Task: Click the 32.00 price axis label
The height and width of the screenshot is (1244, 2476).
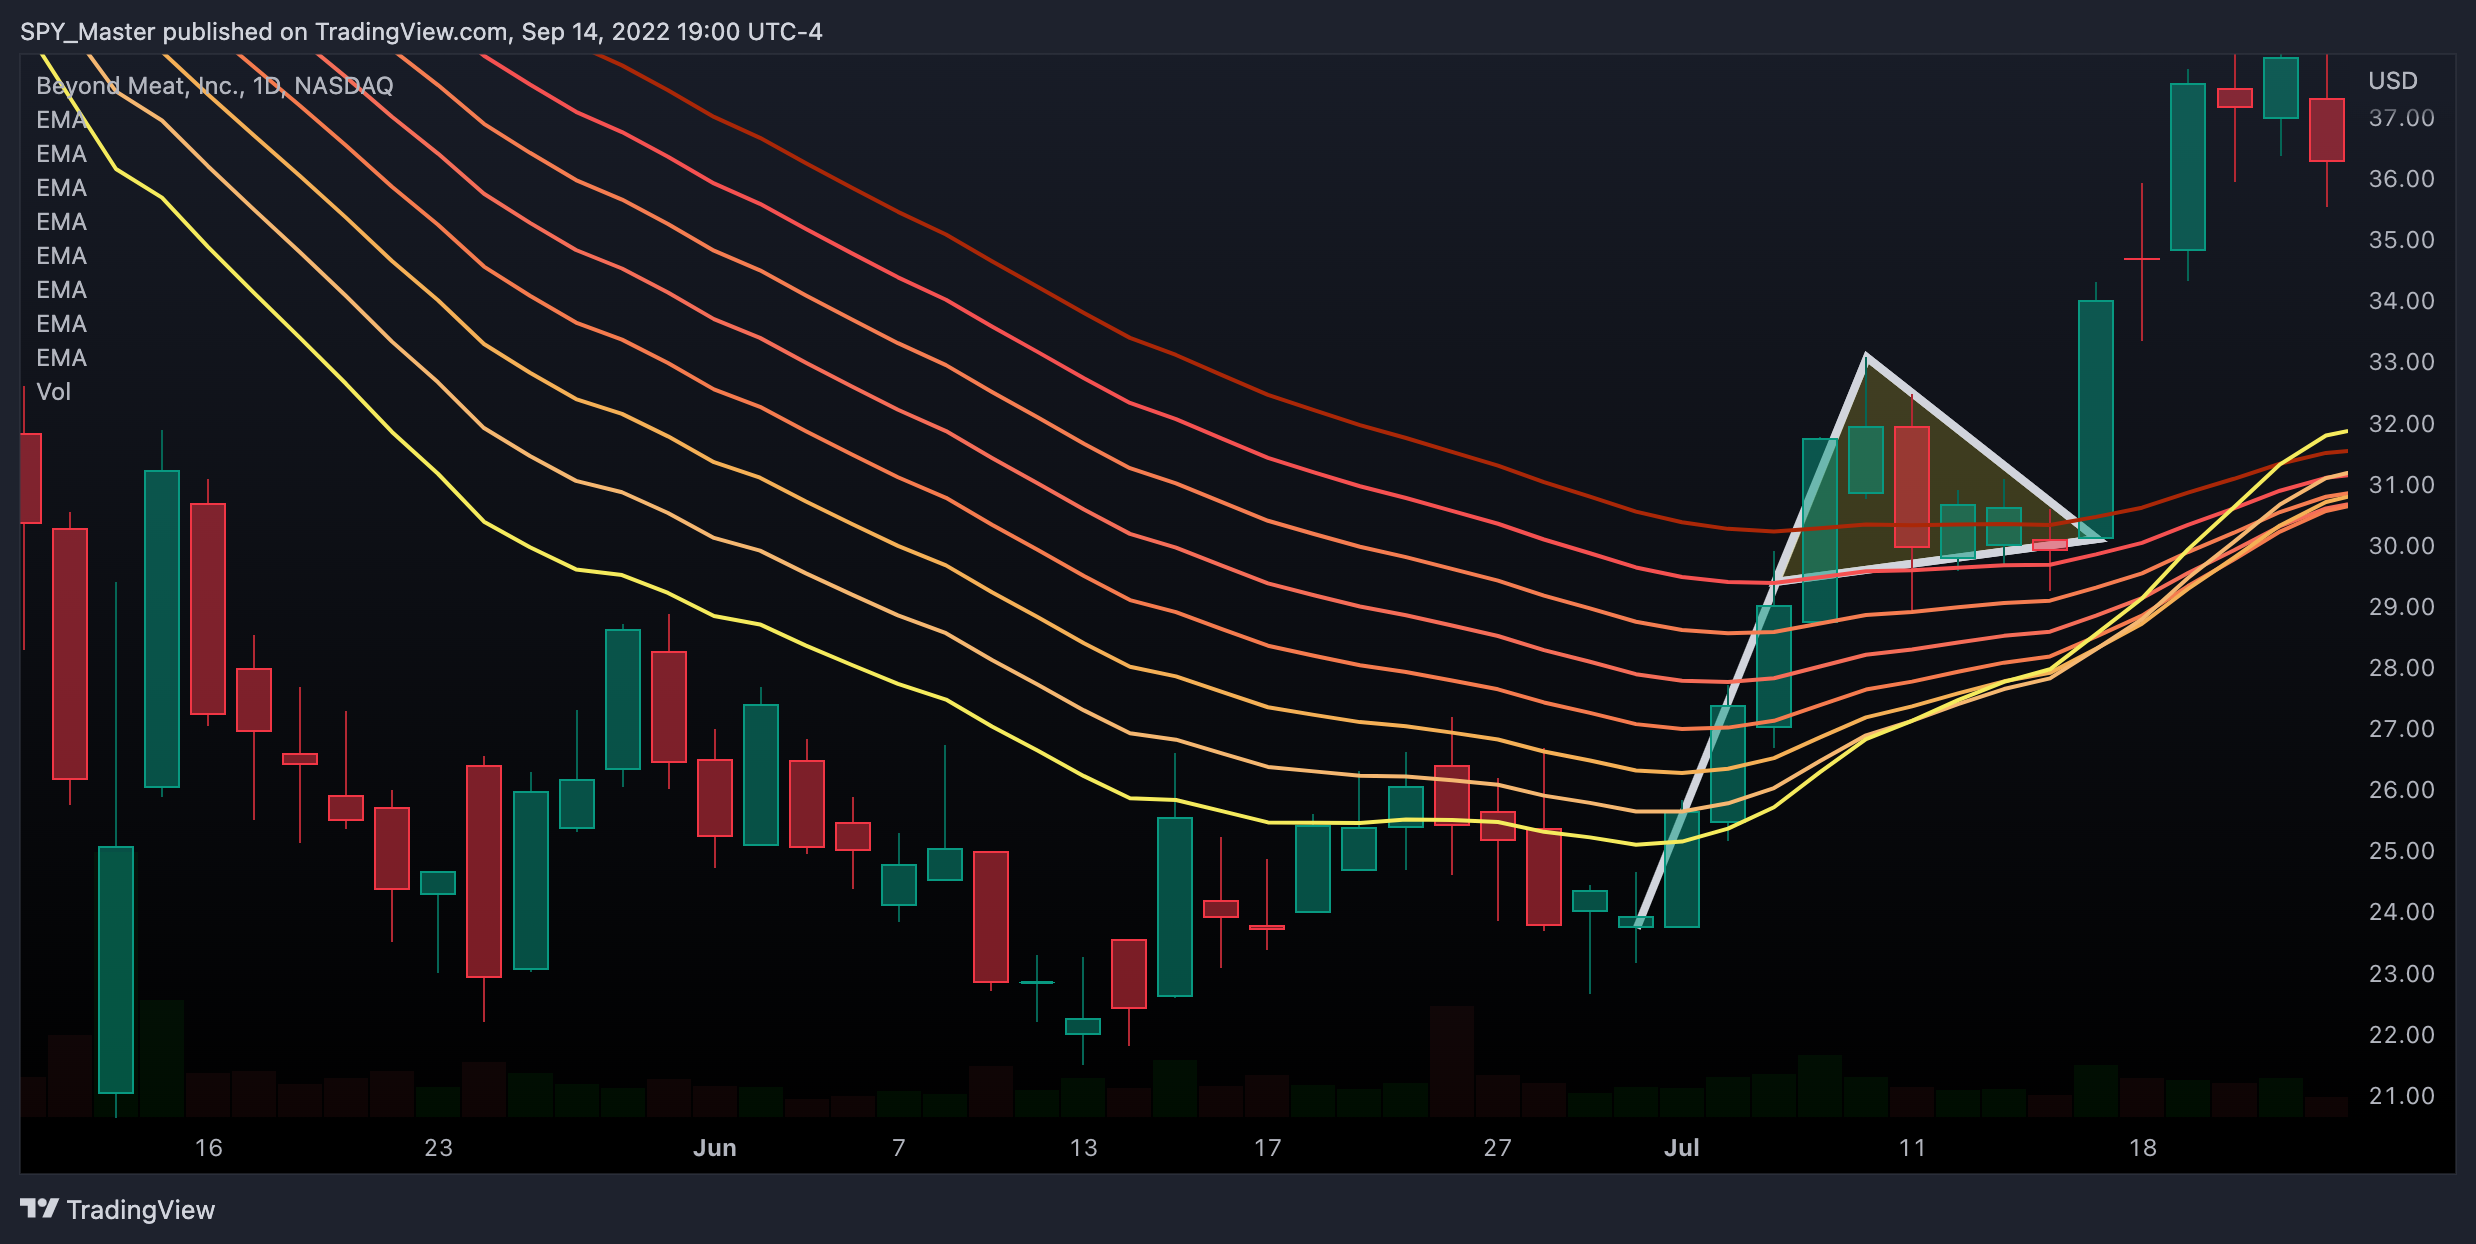Action: click(2402, 424)
